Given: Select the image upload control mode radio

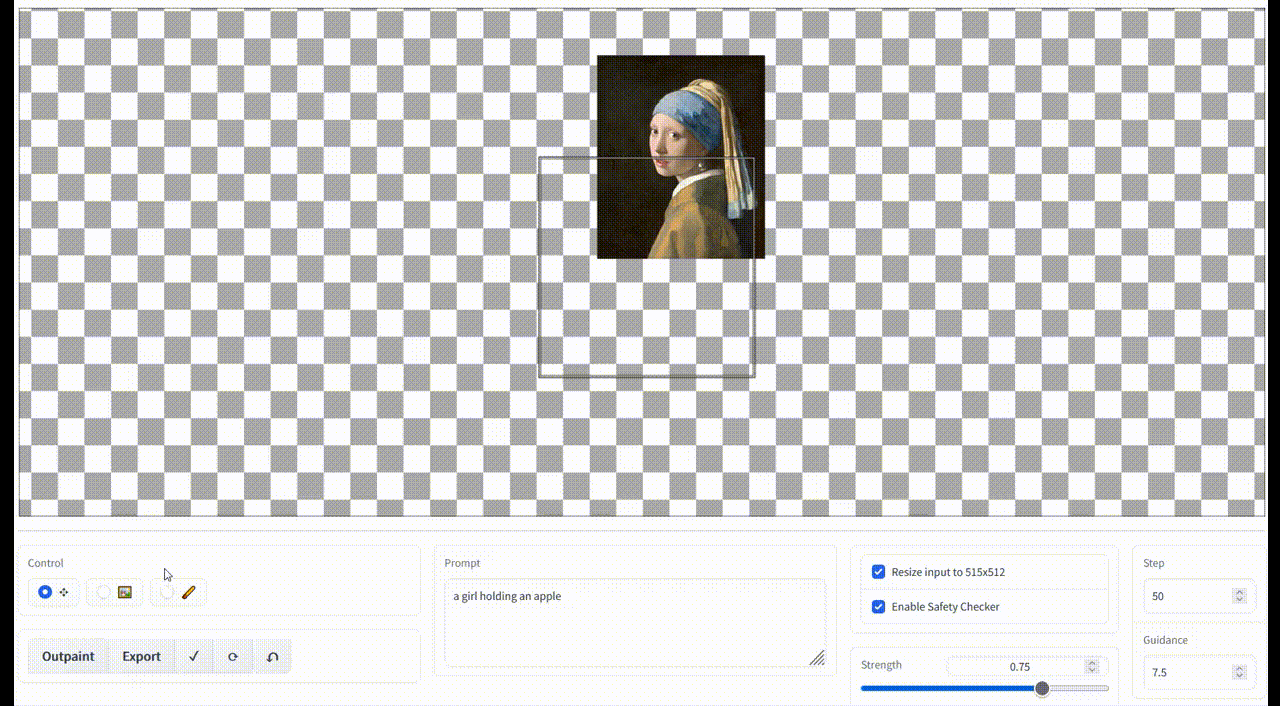Looking at the screenshot, I should (x=104, y=592).
